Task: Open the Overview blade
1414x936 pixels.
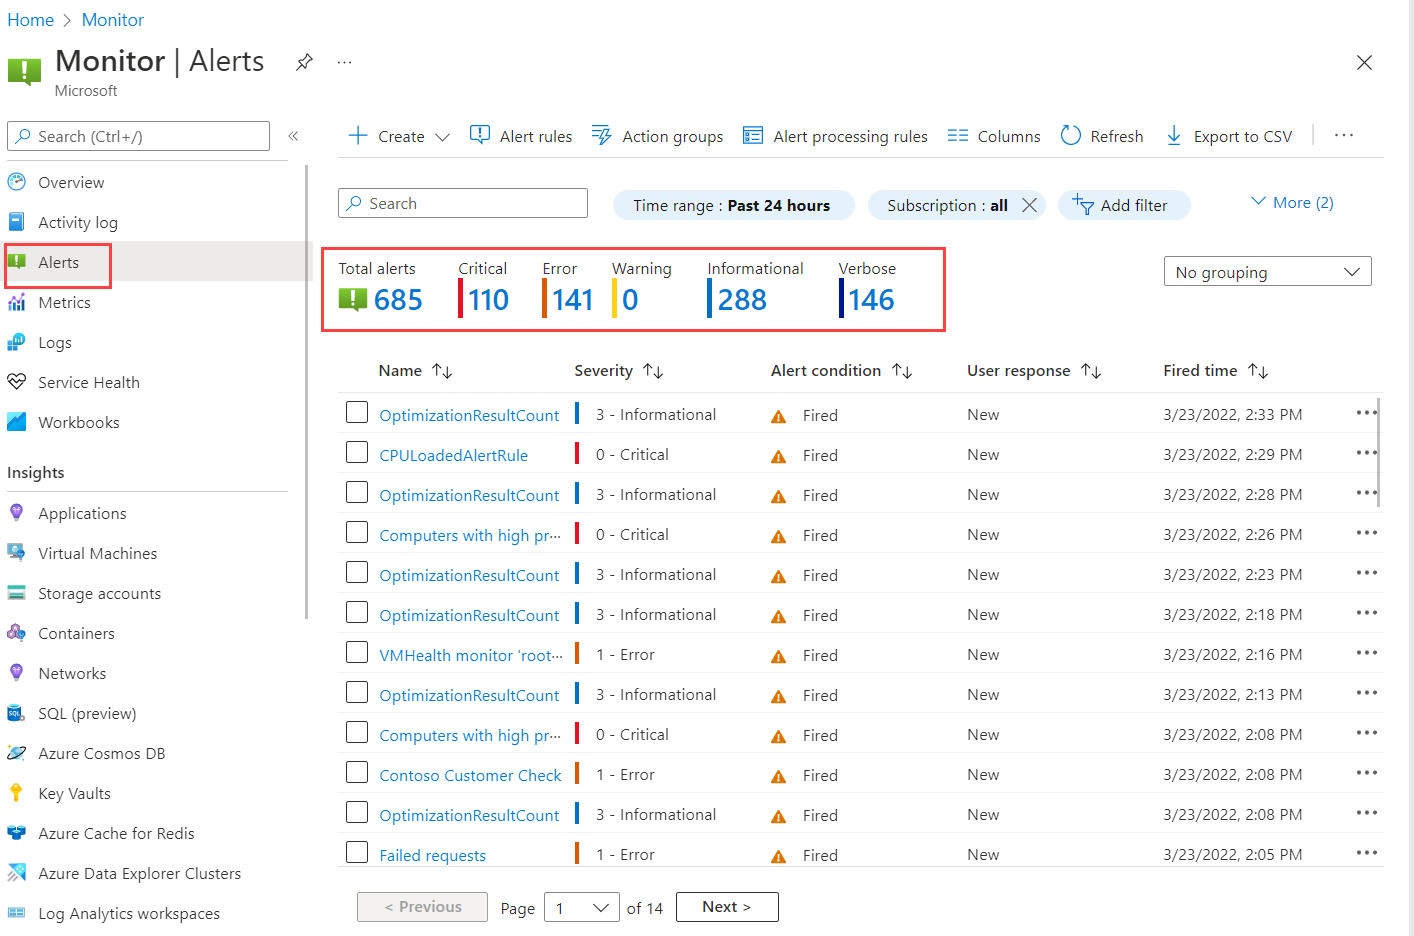Action: [x=70, y=182]
